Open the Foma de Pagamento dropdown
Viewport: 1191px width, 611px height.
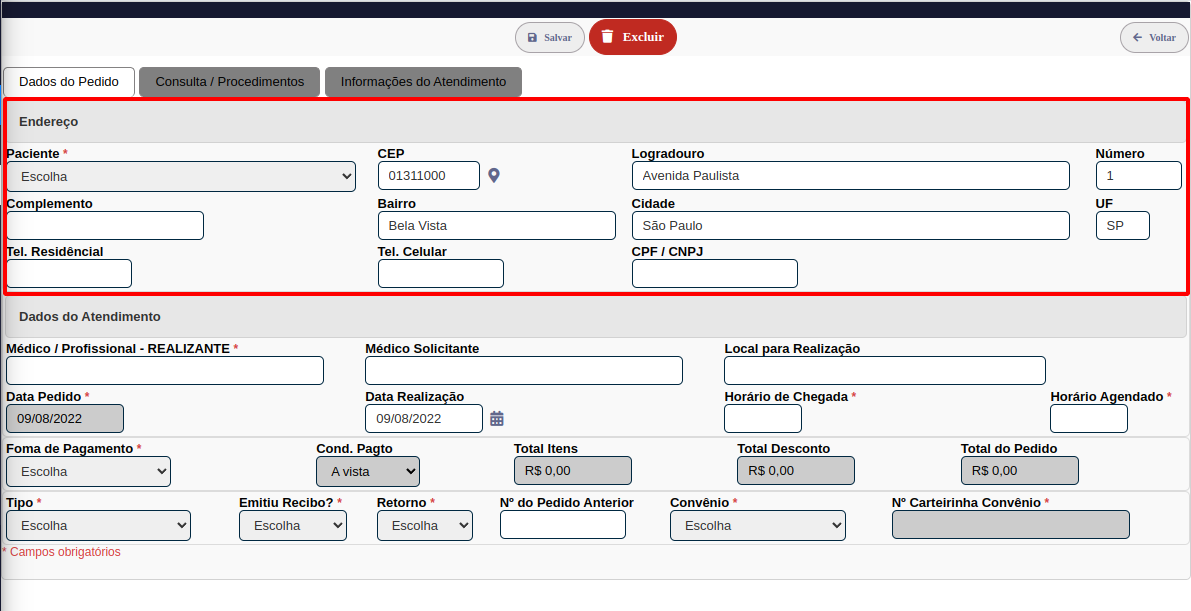88,471
